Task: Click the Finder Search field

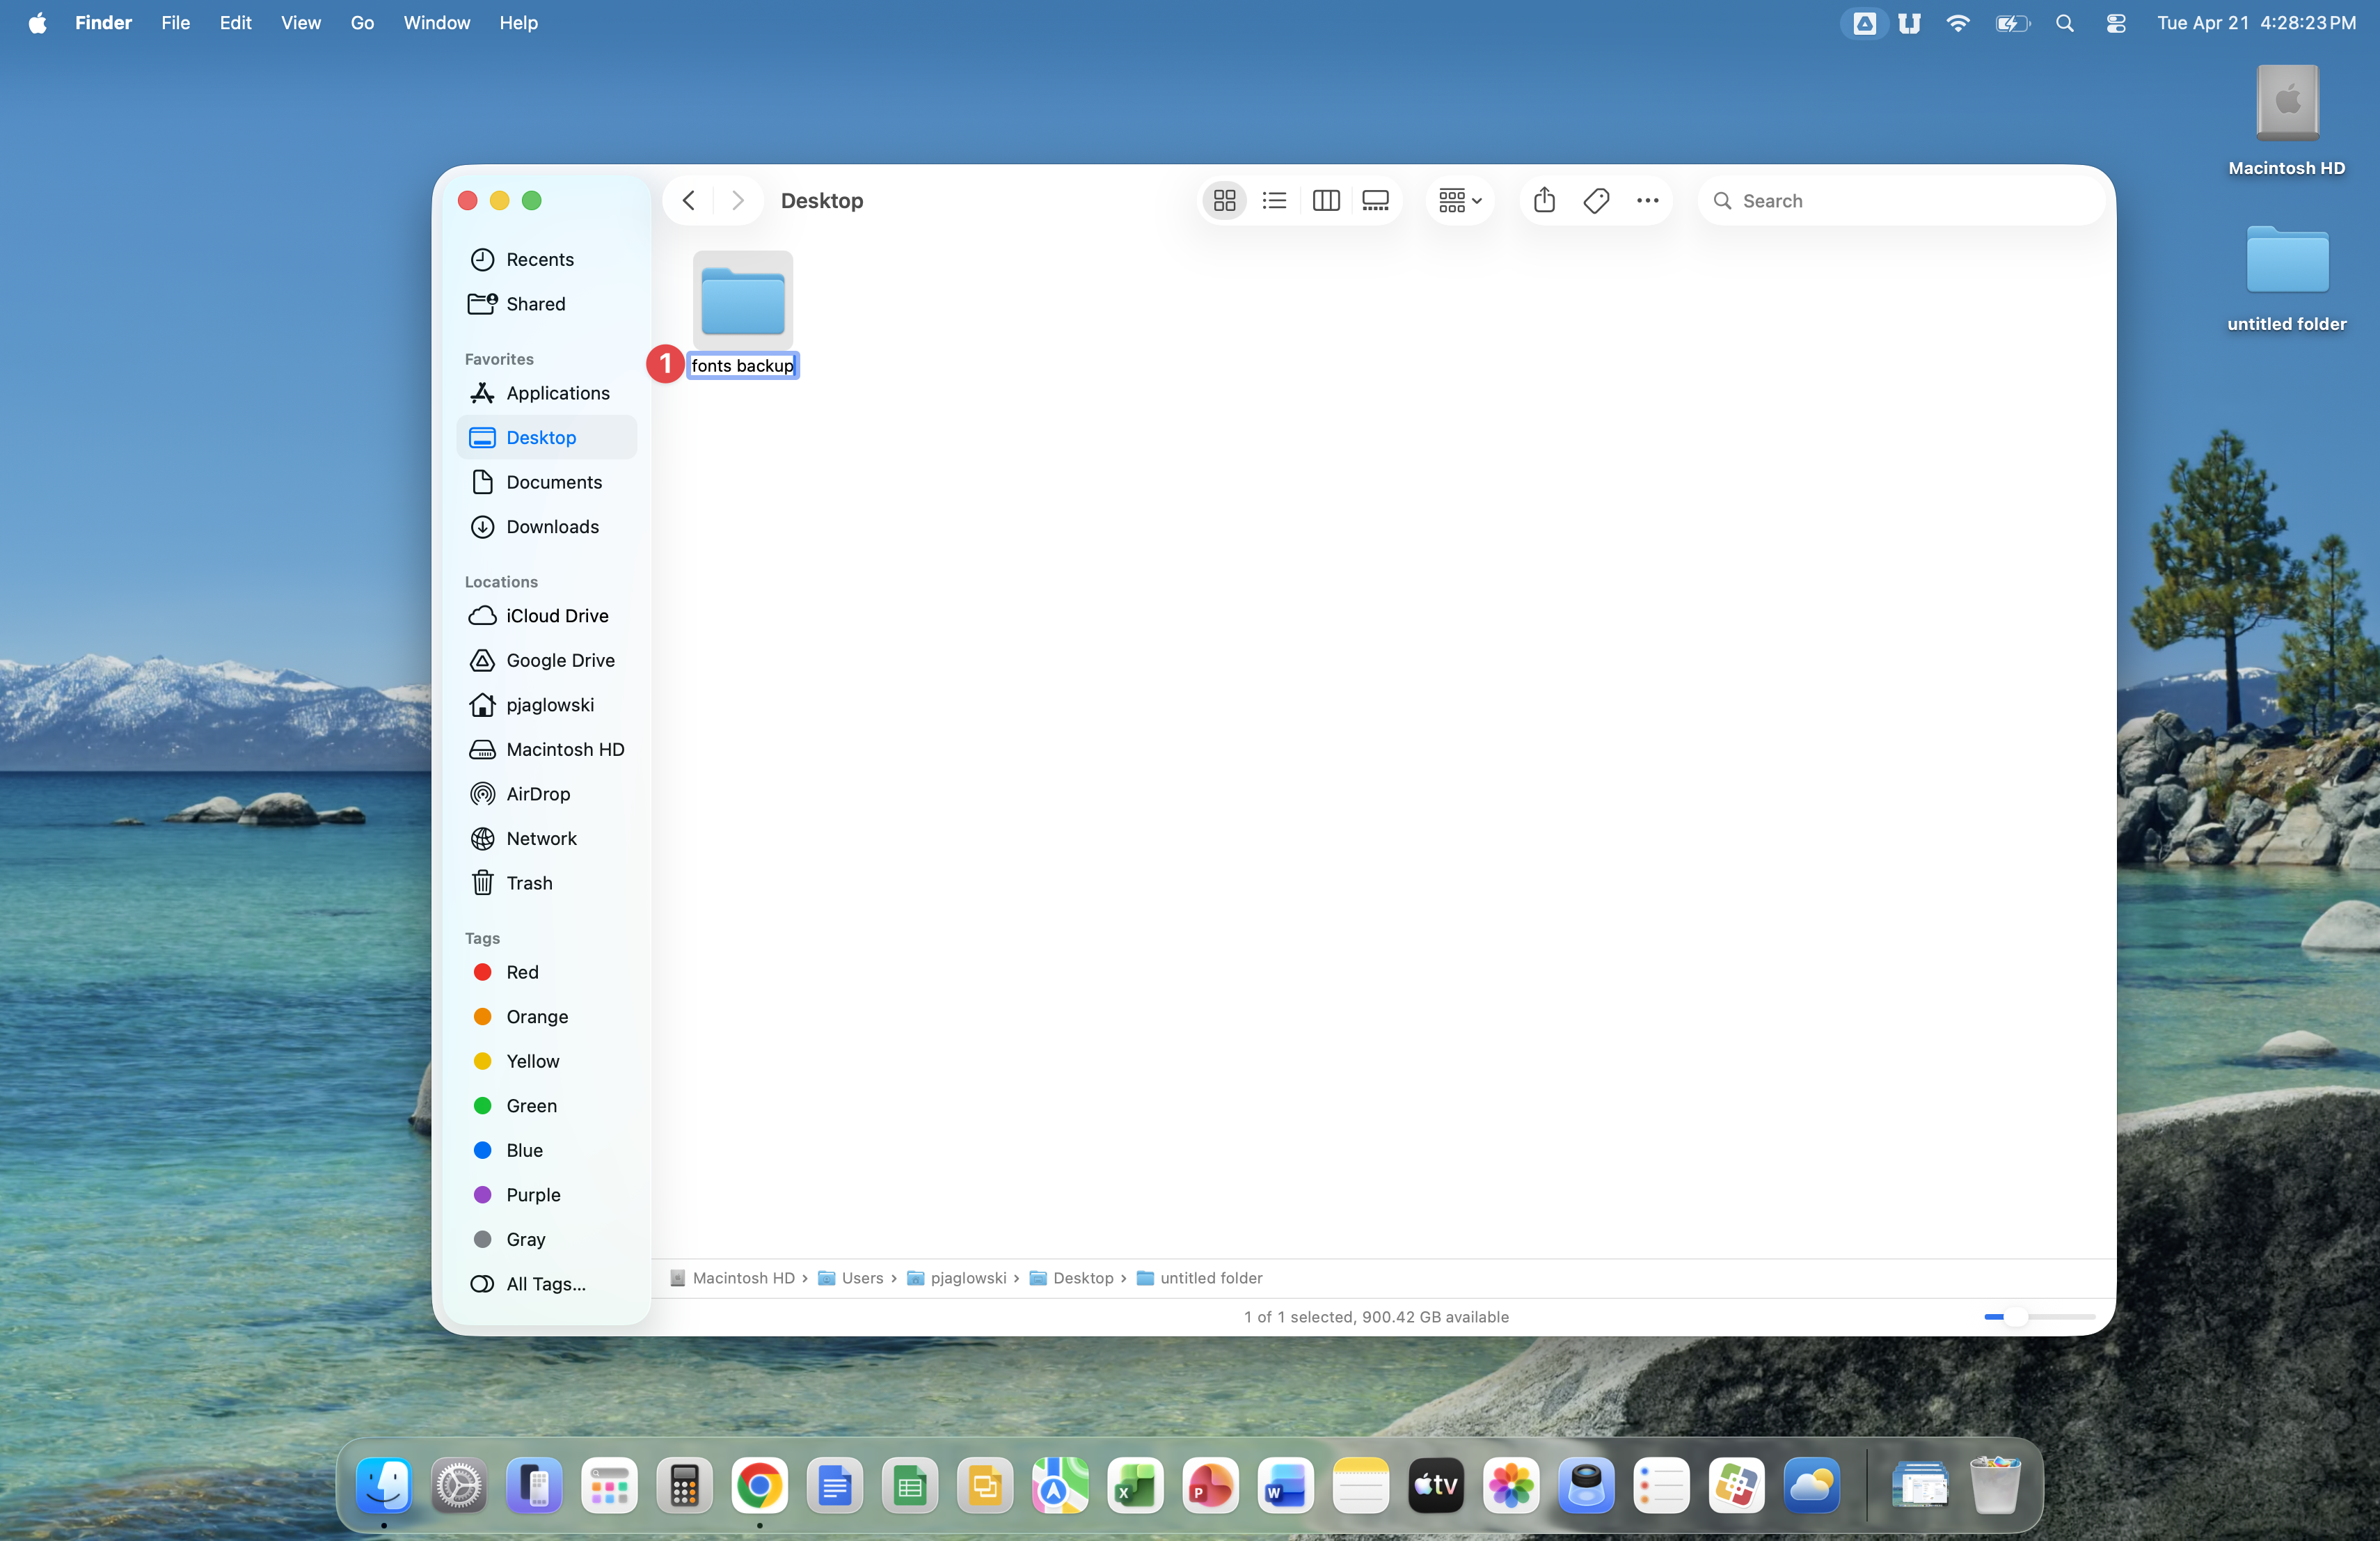Action: (1900, 201)
